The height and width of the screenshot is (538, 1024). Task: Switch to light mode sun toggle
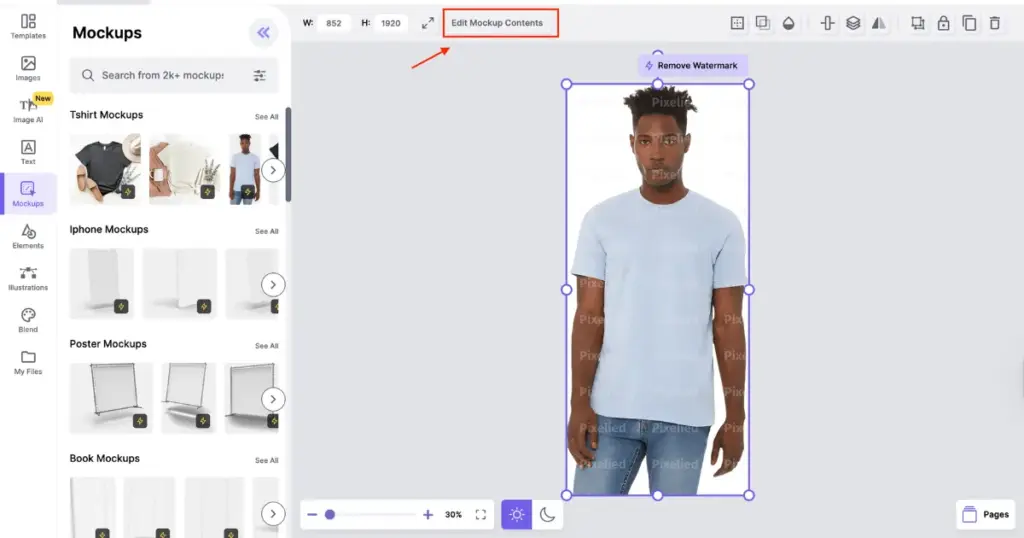tap(517, 514)
